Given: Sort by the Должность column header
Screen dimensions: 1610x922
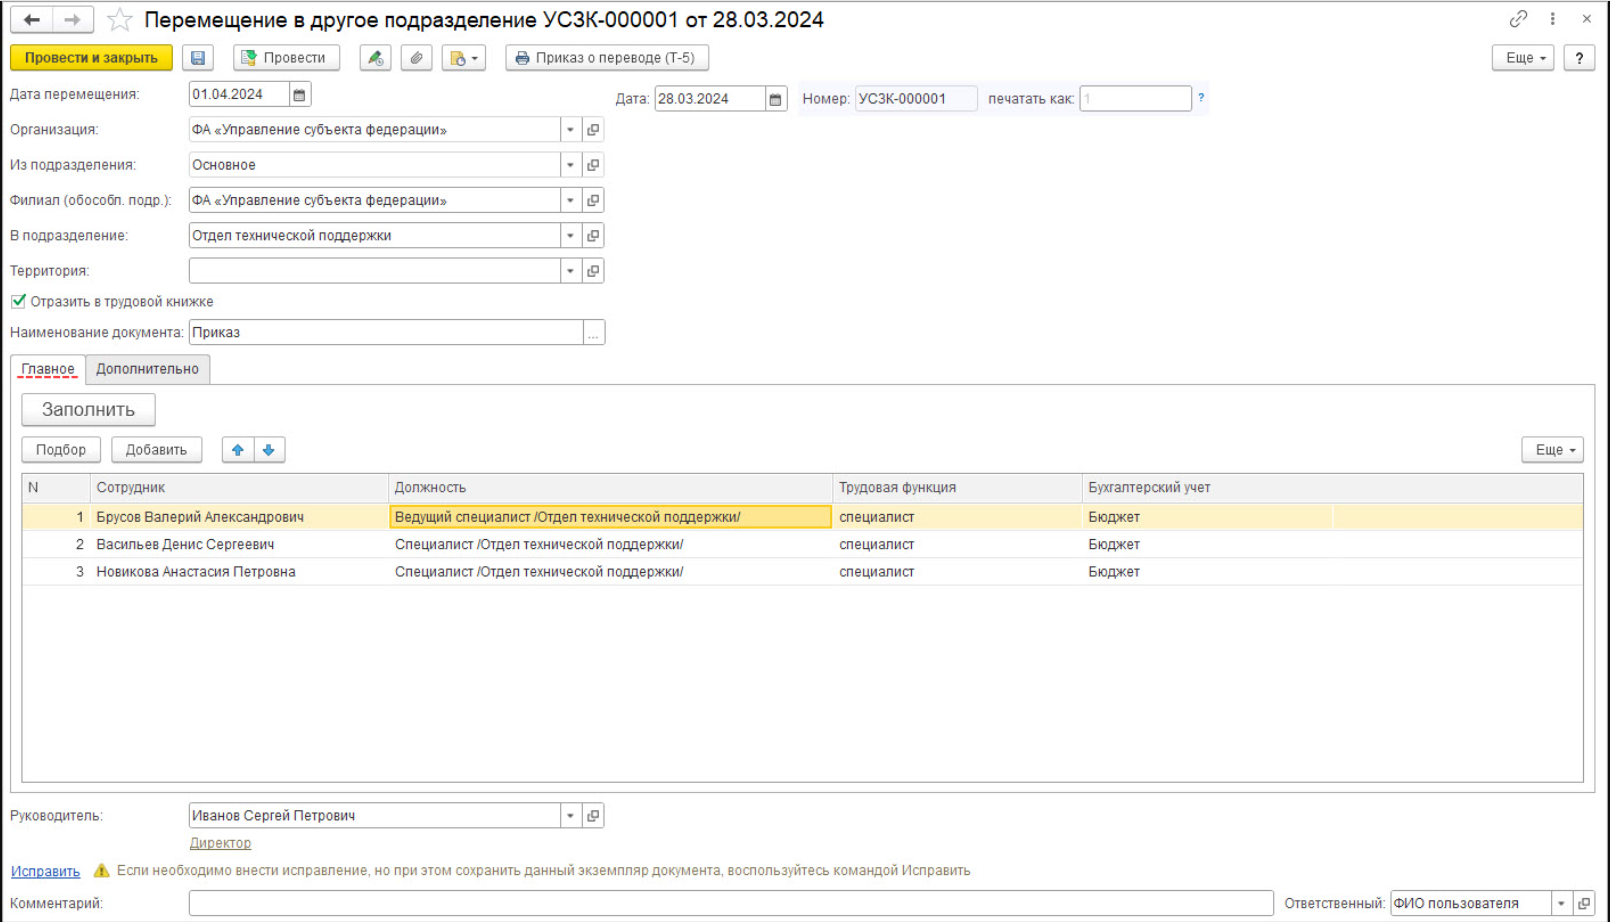Looking at the screenshot, I should tap(610, 488).
